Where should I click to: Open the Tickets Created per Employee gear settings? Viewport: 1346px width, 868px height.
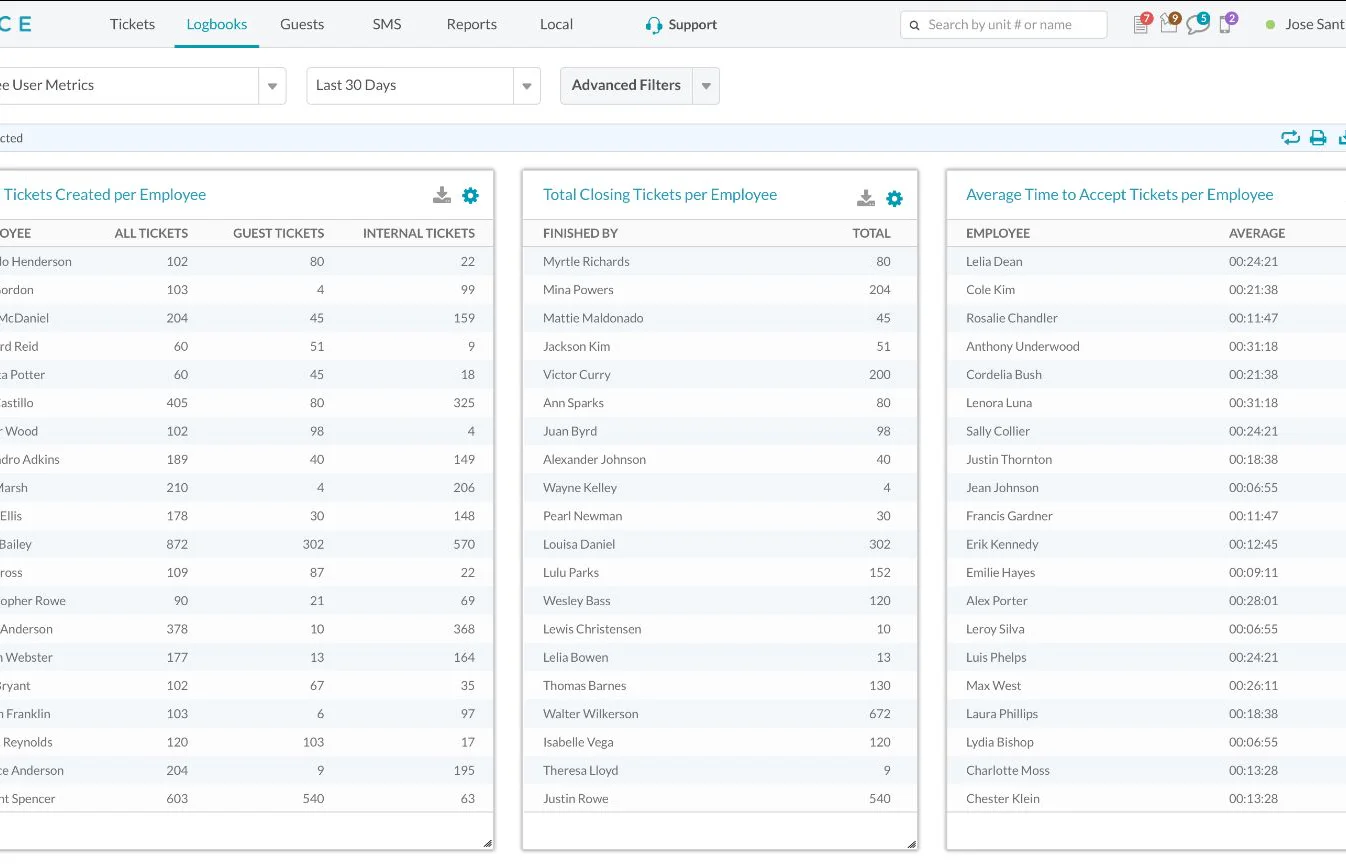470,196
